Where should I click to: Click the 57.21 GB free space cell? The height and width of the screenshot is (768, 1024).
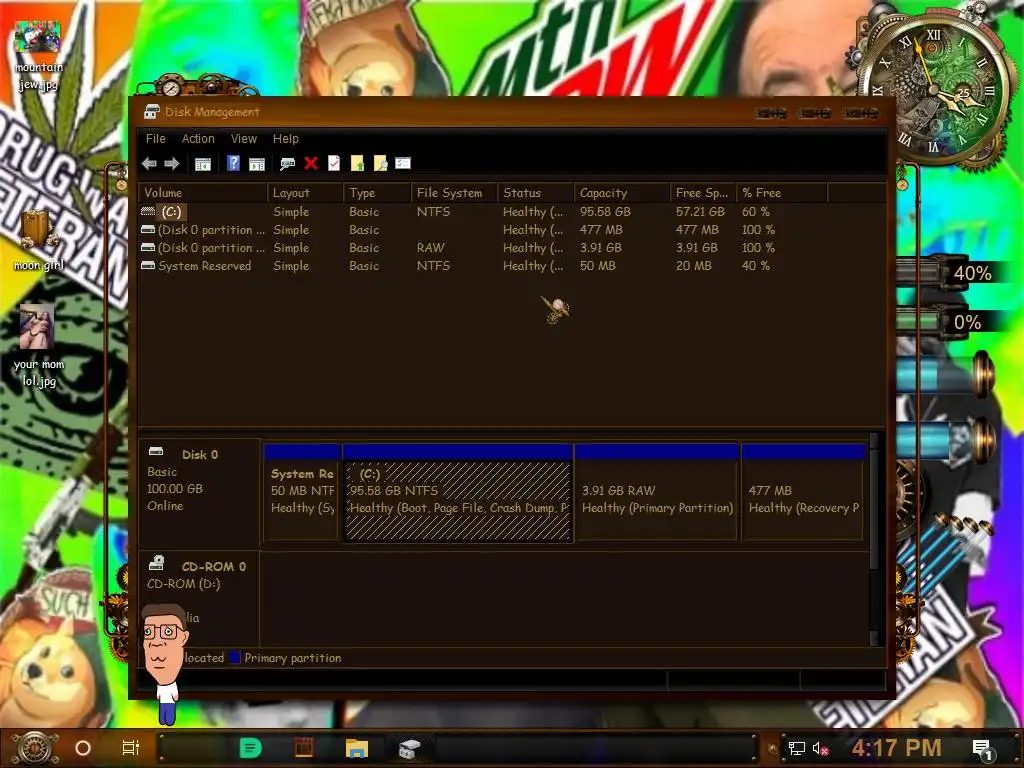(700, 212)
